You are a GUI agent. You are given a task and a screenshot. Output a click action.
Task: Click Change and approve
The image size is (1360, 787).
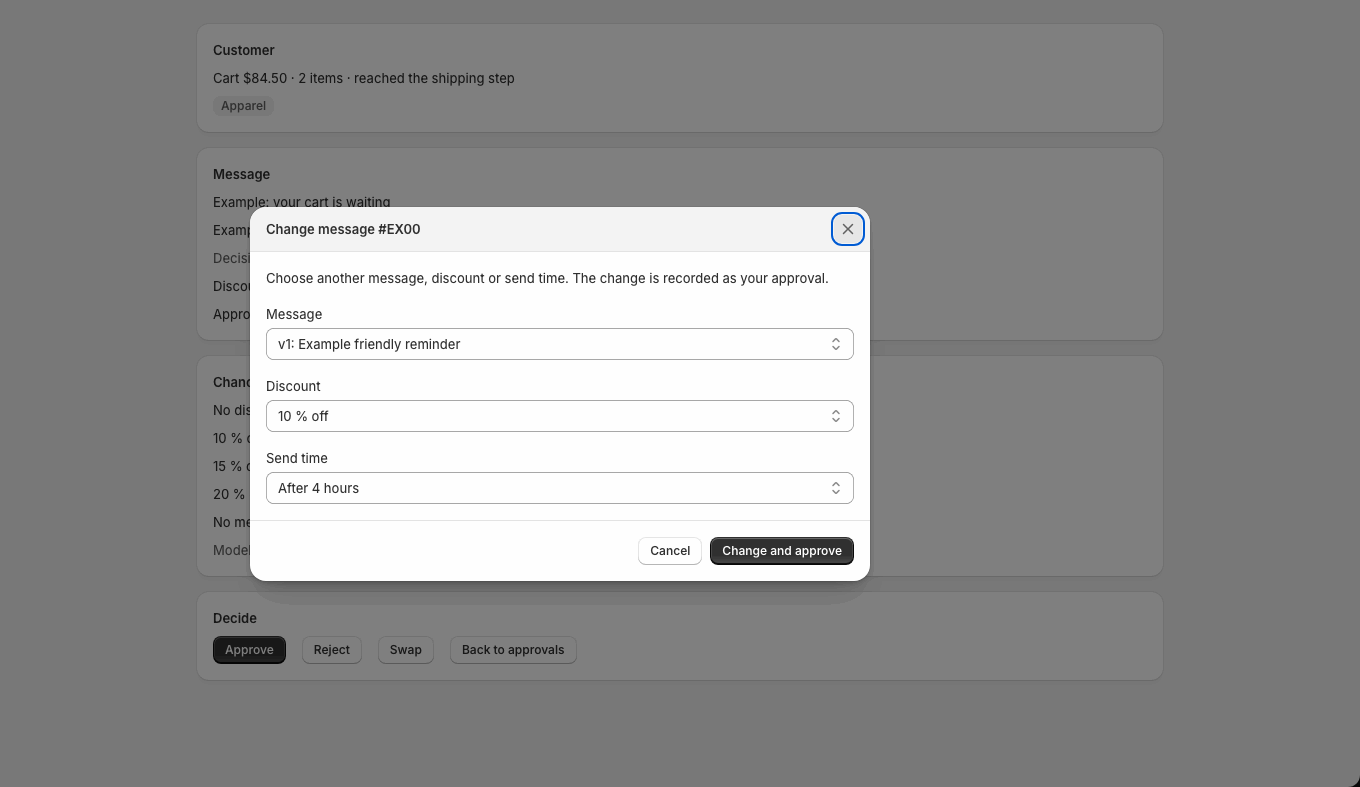(782, 551)
